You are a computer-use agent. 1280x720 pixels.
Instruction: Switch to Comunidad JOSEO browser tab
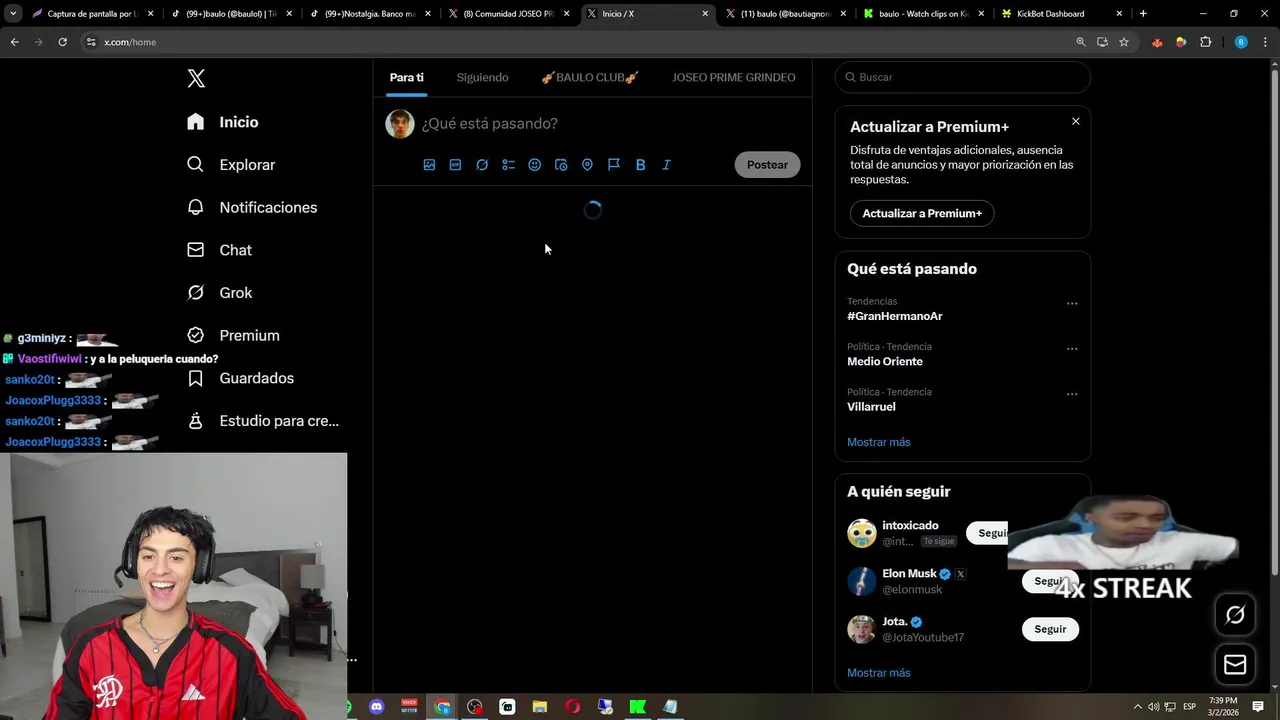point(508,14)
